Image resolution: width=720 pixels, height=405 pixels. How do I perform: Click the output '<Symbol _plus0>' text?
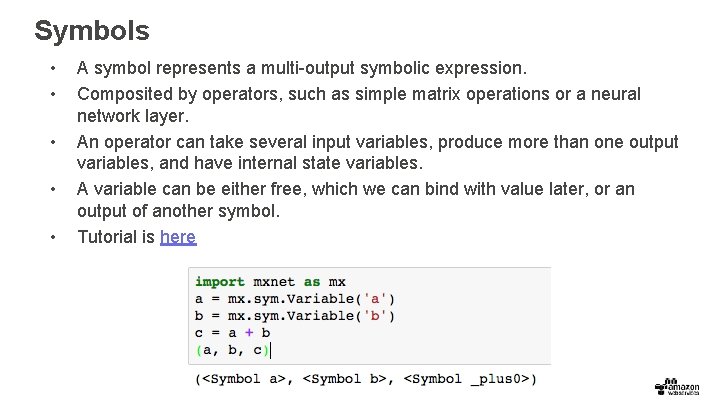(469, 379)
